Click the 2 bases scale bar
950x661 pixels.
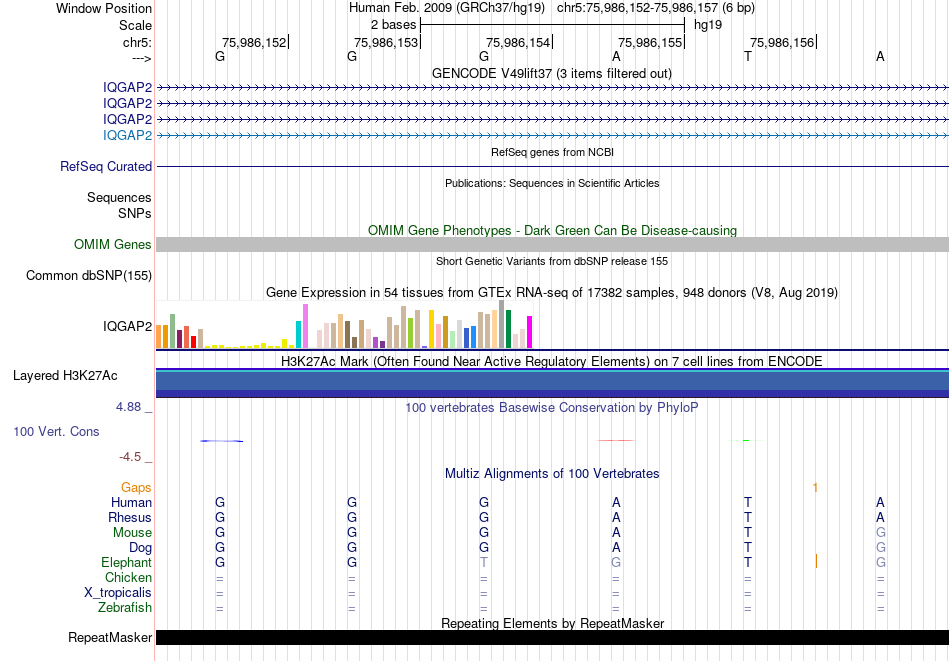[553, 25]
